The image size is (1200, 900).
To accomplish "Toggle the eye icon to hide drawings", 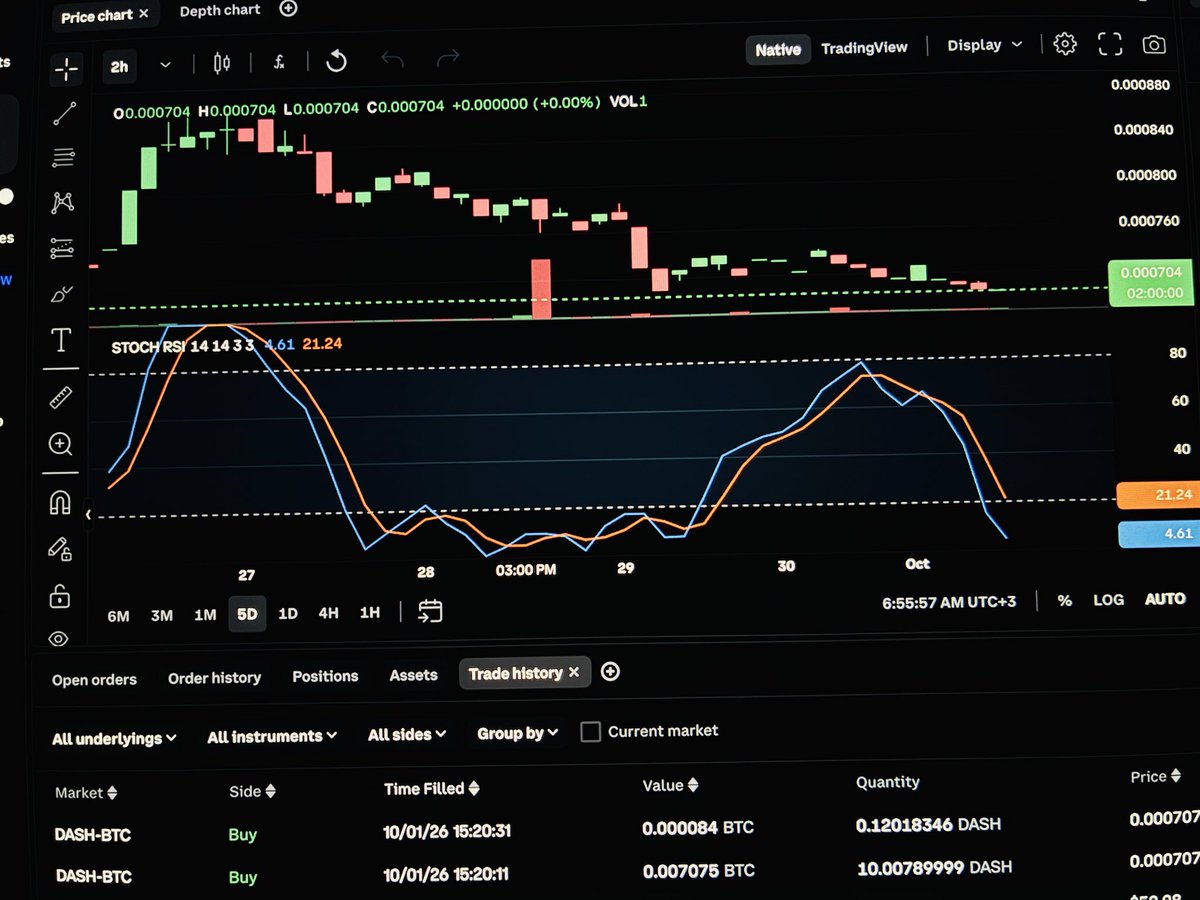I will click(59, 639).
